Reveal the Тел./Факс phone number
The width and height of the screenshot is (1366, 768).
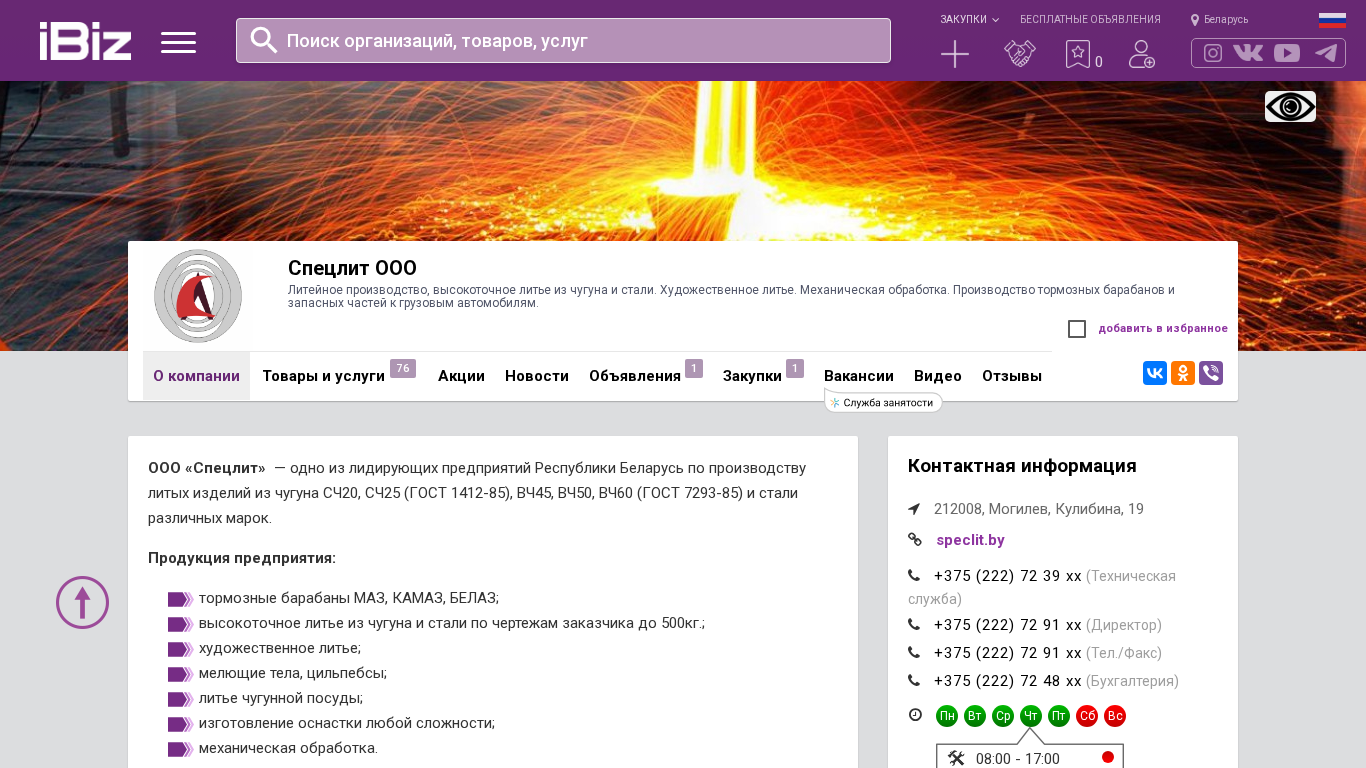point(1008,653)
